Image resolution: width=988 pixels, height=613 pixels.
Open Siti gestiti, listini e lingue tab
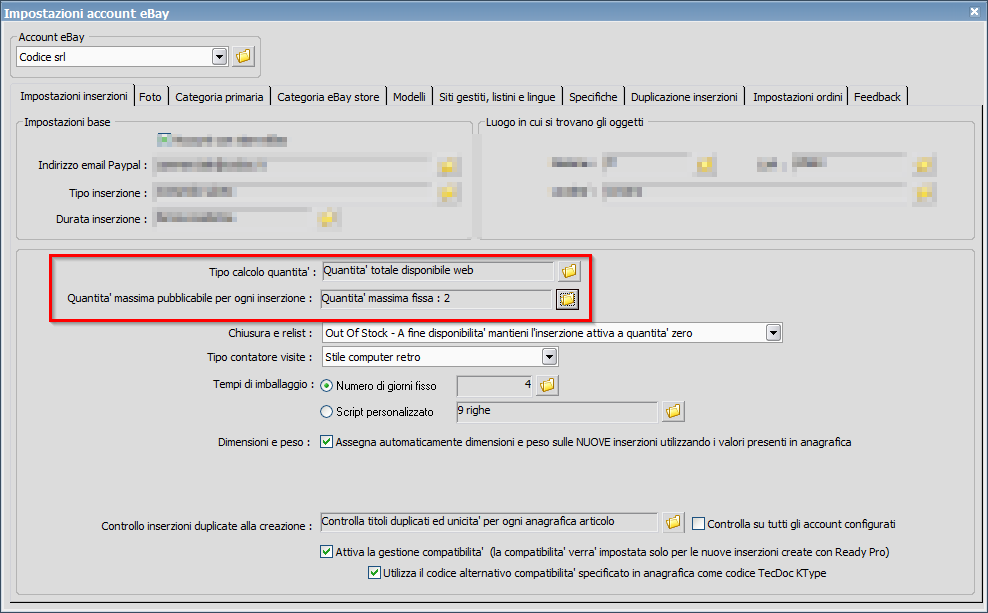[497, 97]
